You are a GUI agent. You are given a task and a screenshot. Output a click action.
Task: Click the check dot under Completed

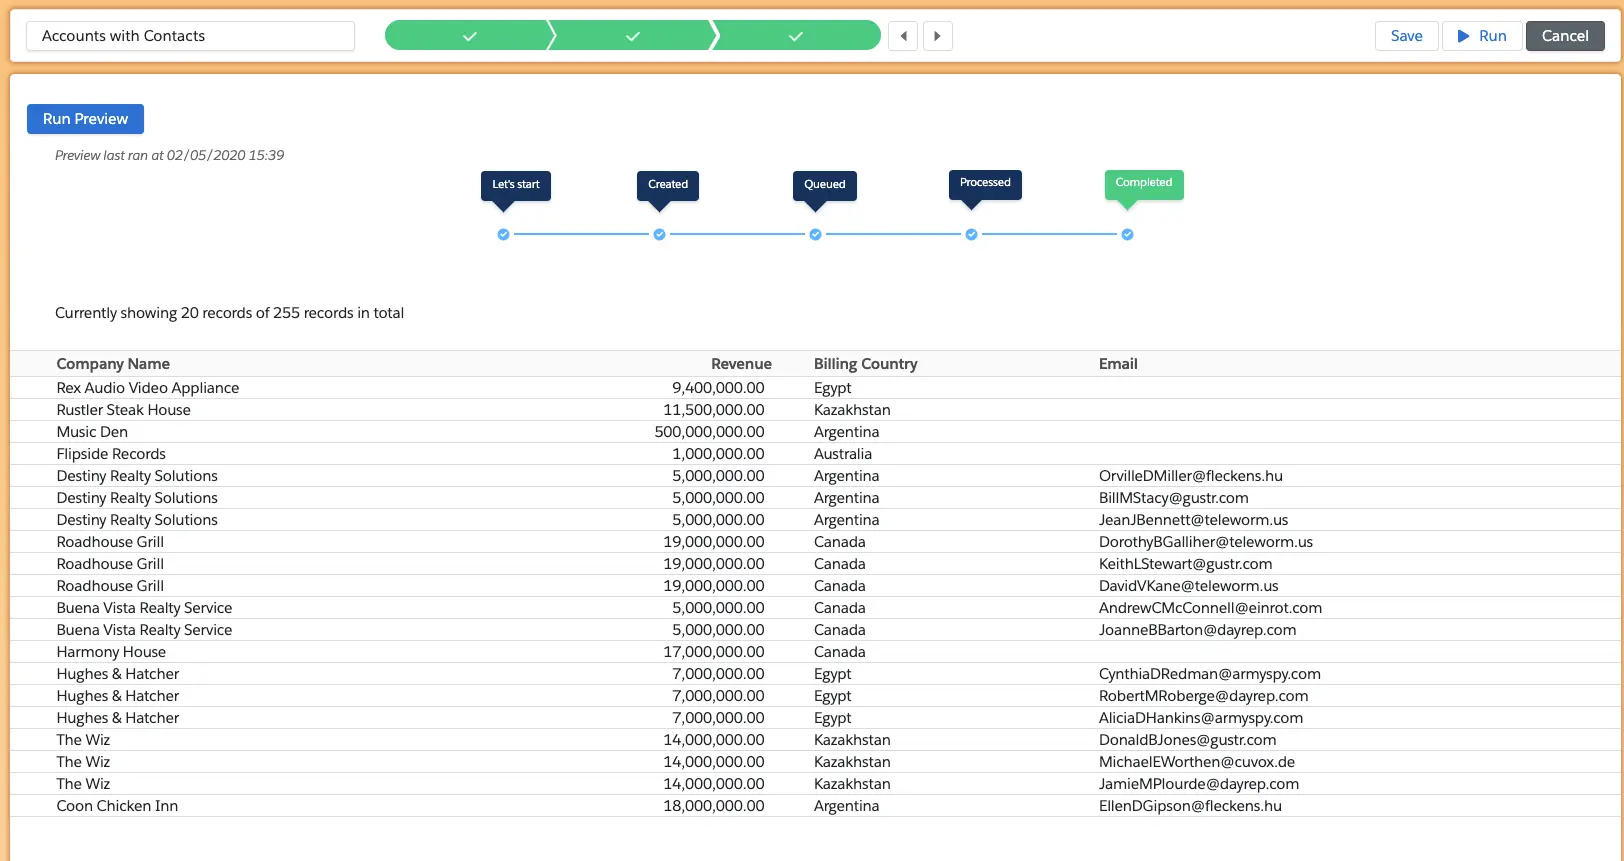tap(1127, 235)
